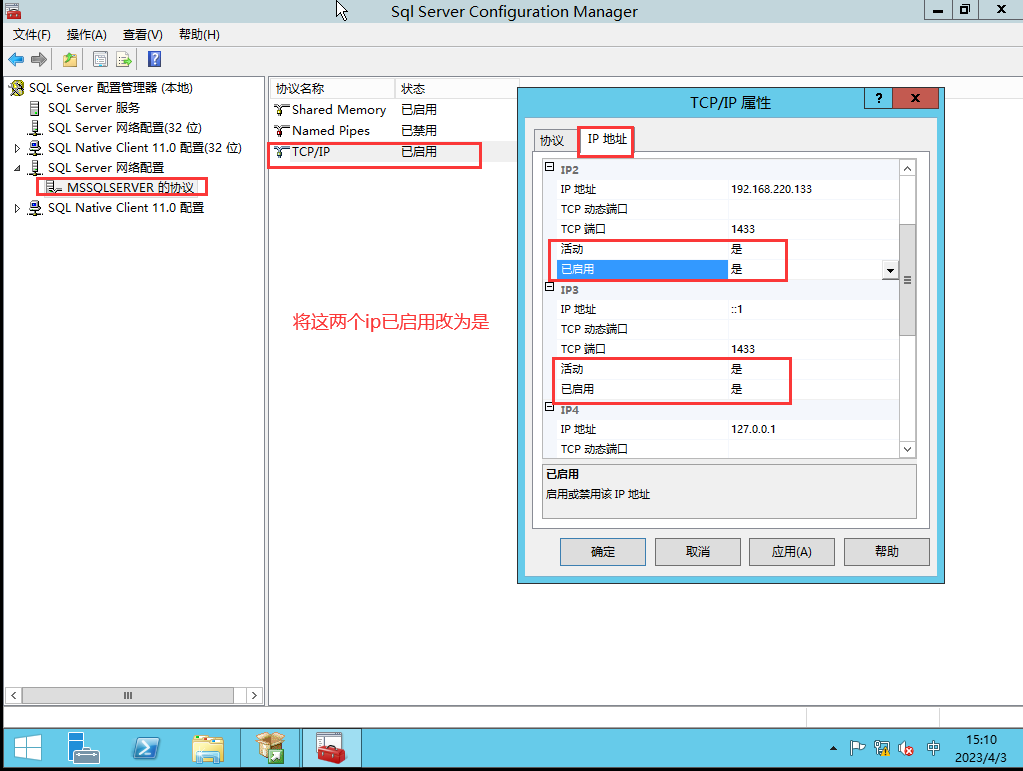1023x771 pixels.
Task: Click the yellow folder export toolbar icon
Action: coord(69,59)
